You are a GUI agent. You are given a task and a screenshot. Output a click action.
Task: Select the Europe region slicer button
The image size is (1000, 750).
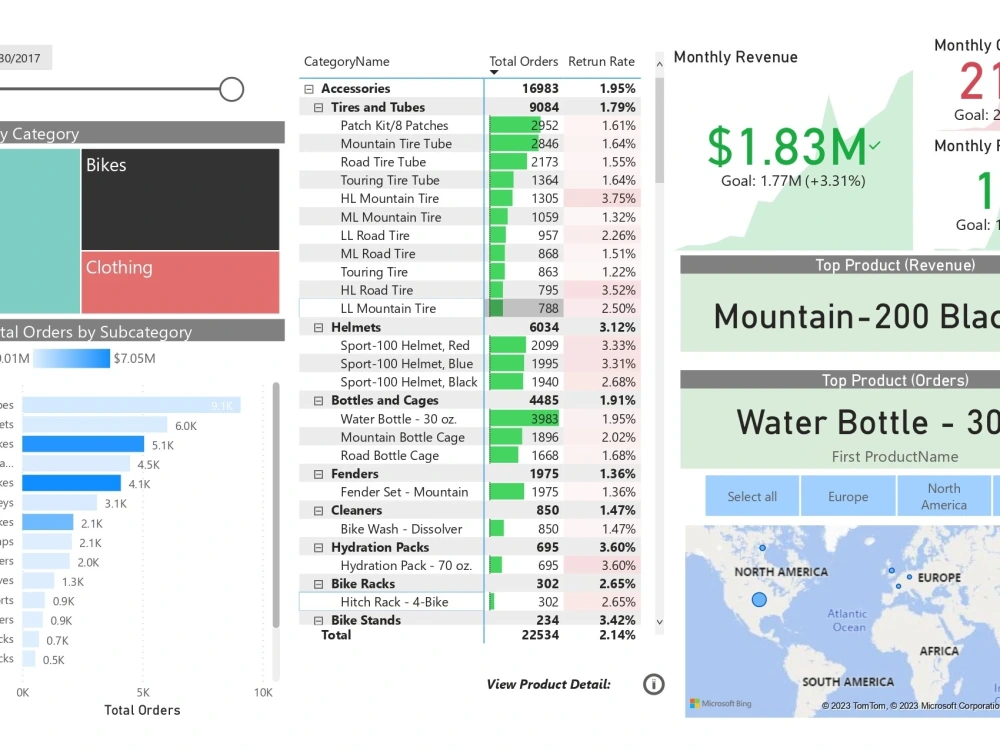[x=847, y=496]
